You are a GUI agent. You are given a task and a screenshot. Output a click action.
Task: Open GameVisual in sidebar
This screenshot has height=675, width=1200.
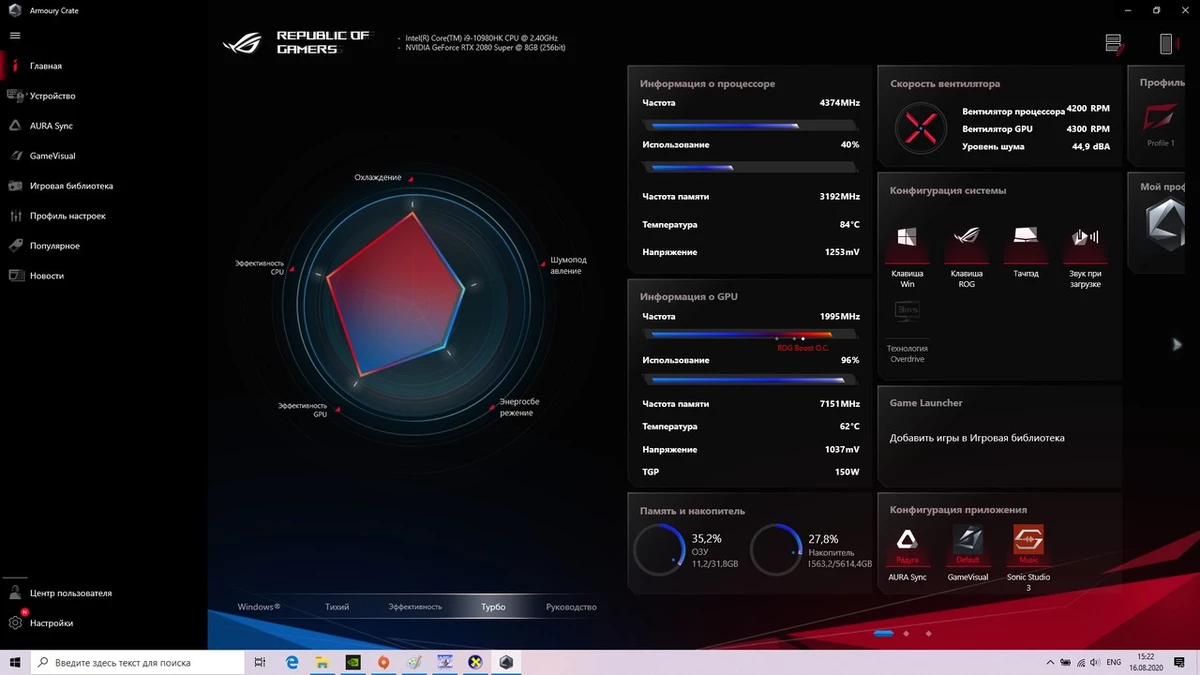point(52,156)
